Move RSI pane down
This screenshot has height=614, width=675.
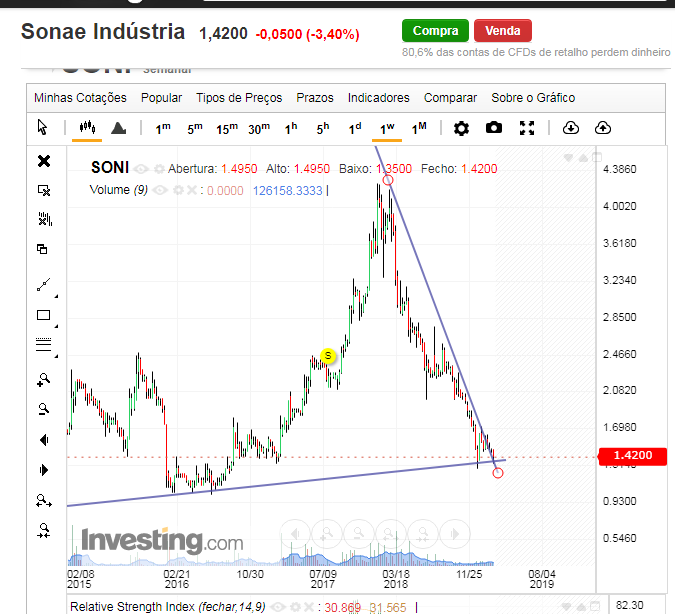[x=567, y=606]
